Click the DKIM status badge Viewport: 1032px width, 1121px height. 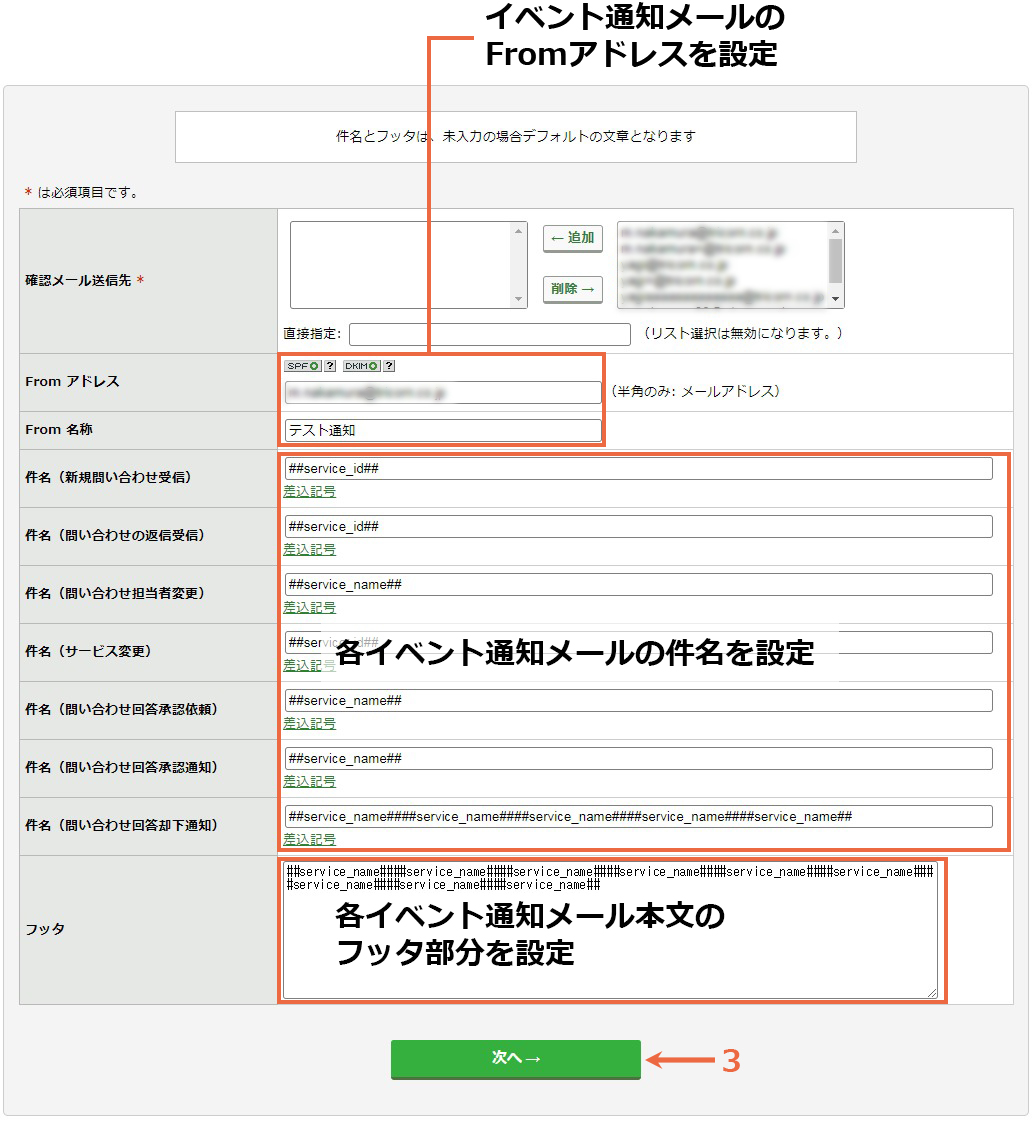[362, 366]
